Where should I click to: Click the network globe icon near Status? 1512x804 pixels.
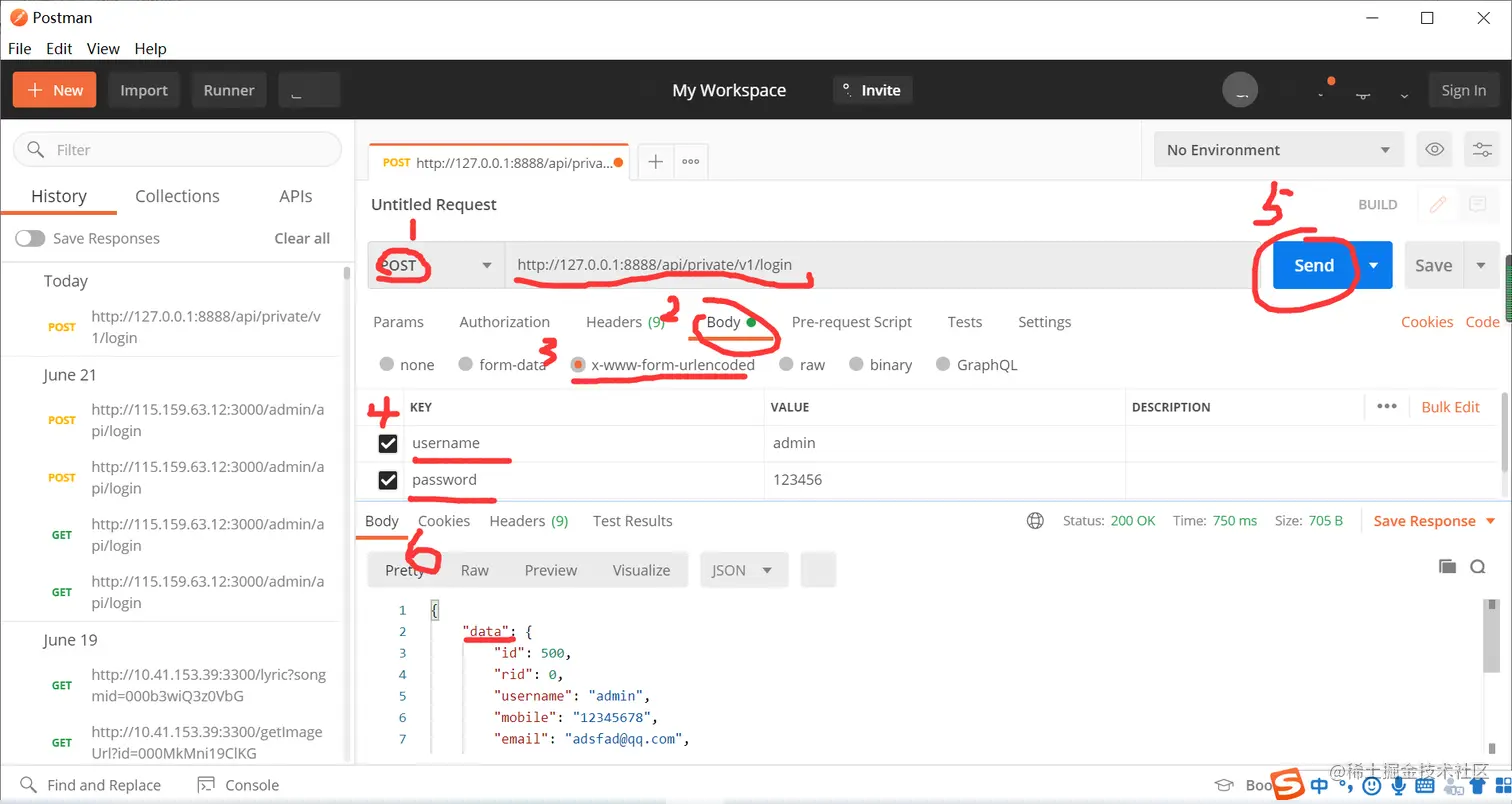(x=1035, y=521)
